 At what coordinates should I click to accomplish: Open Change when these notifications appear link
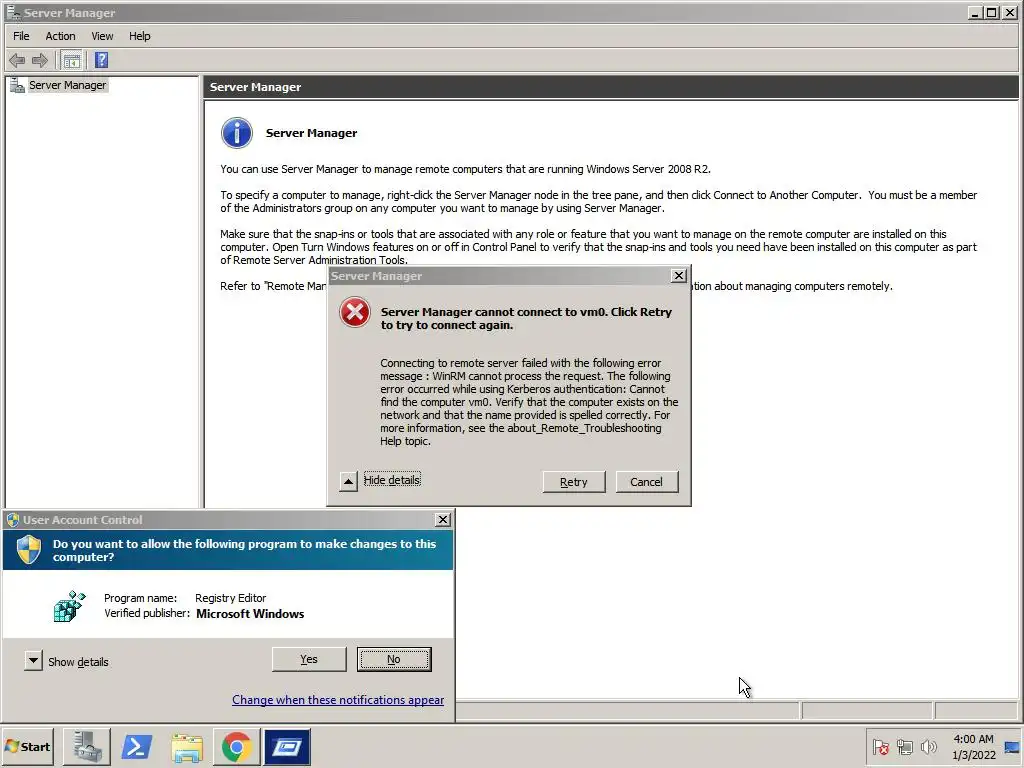point(338,700)
